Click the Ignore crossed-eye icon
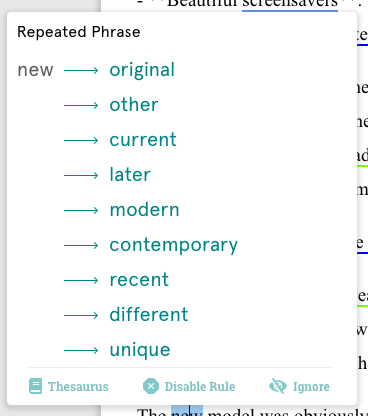Viewport: 368px width, 416px height. 277,386
